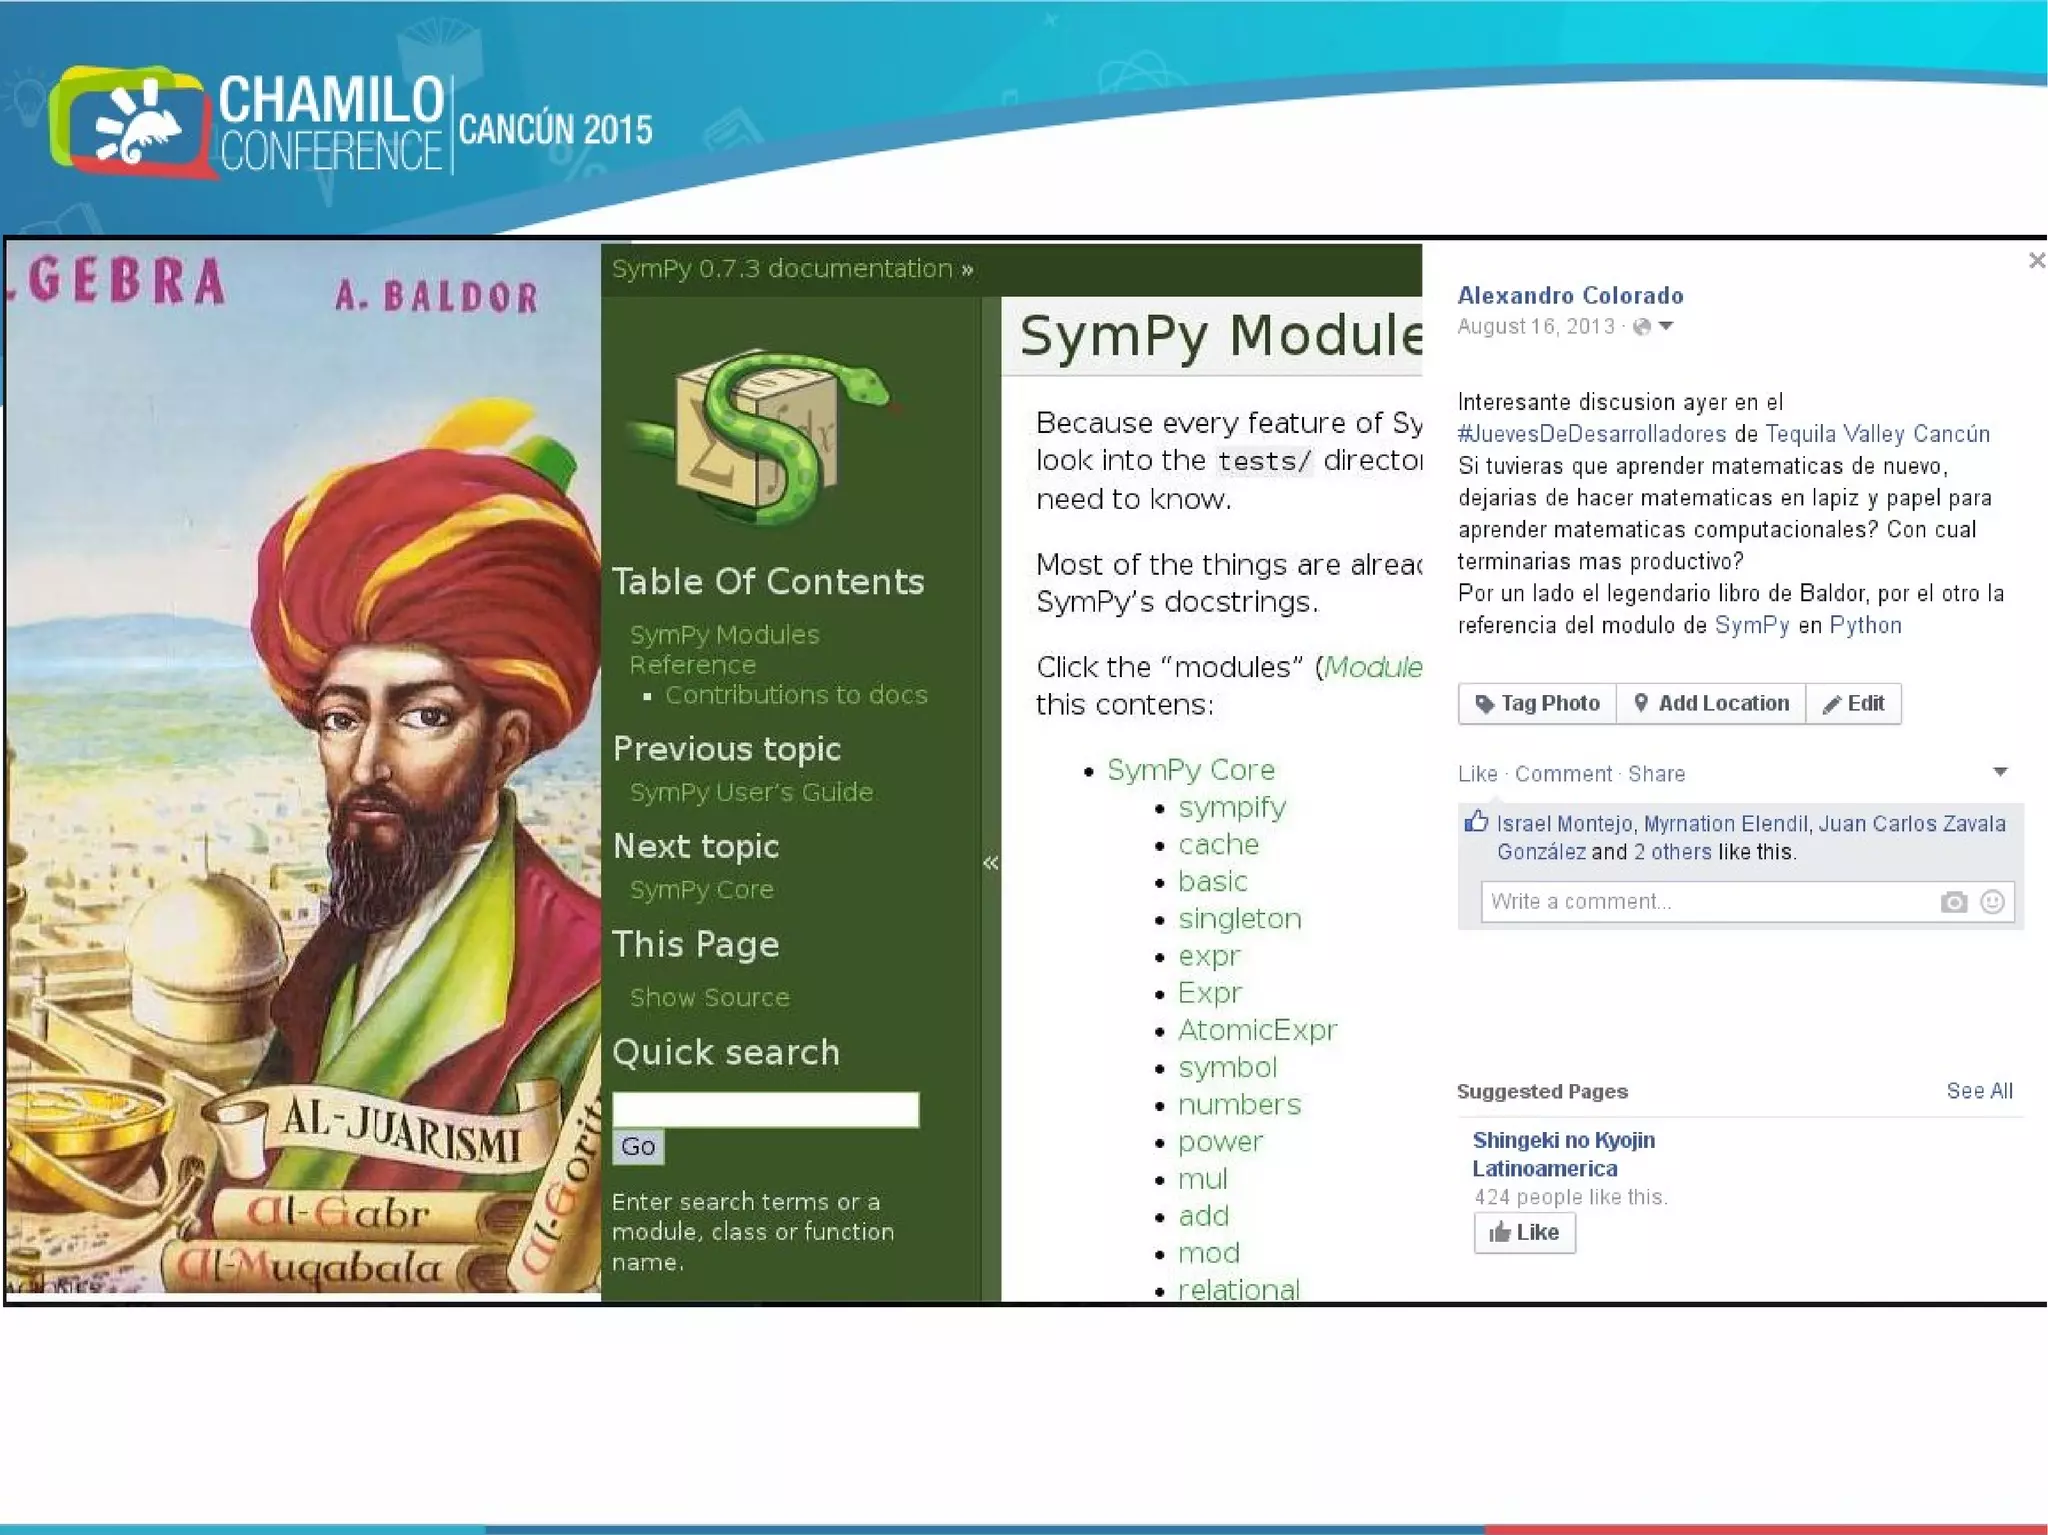Click the Edit pencil button

point(1853,703)
